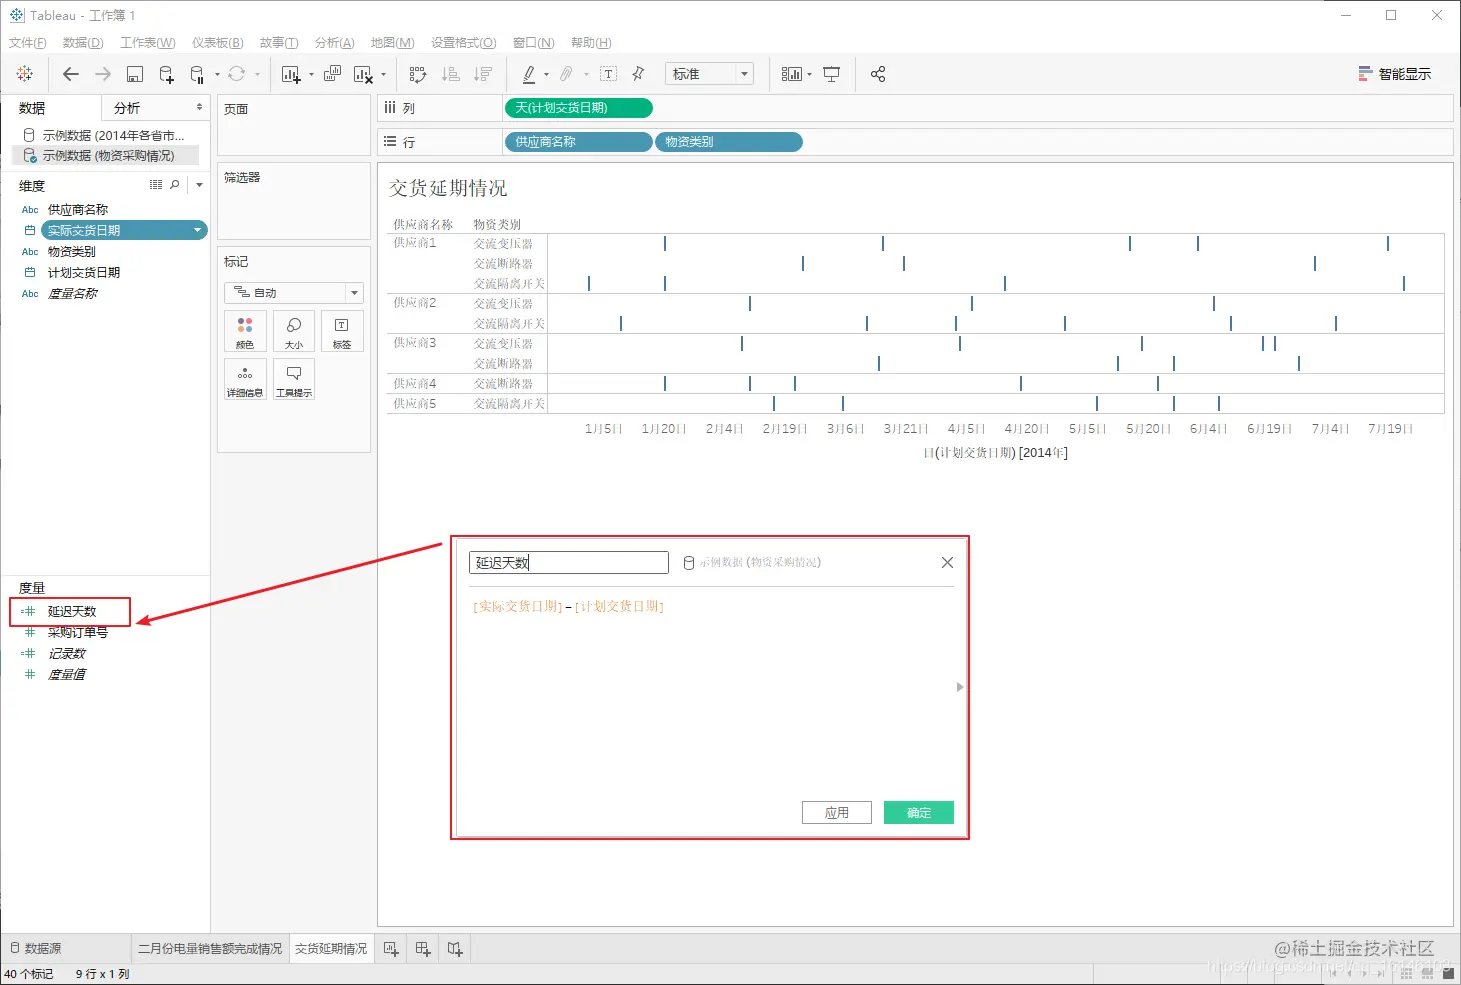Screen dimensions: 1461x985
Task: Open the 仪表板(B) menu
Action: coord(218,43)
